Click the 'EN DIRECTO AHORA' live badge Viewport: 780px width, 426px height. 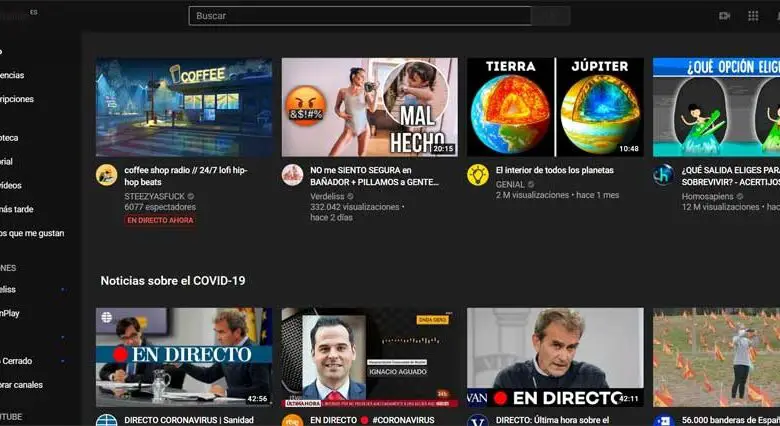click(160, 220)
